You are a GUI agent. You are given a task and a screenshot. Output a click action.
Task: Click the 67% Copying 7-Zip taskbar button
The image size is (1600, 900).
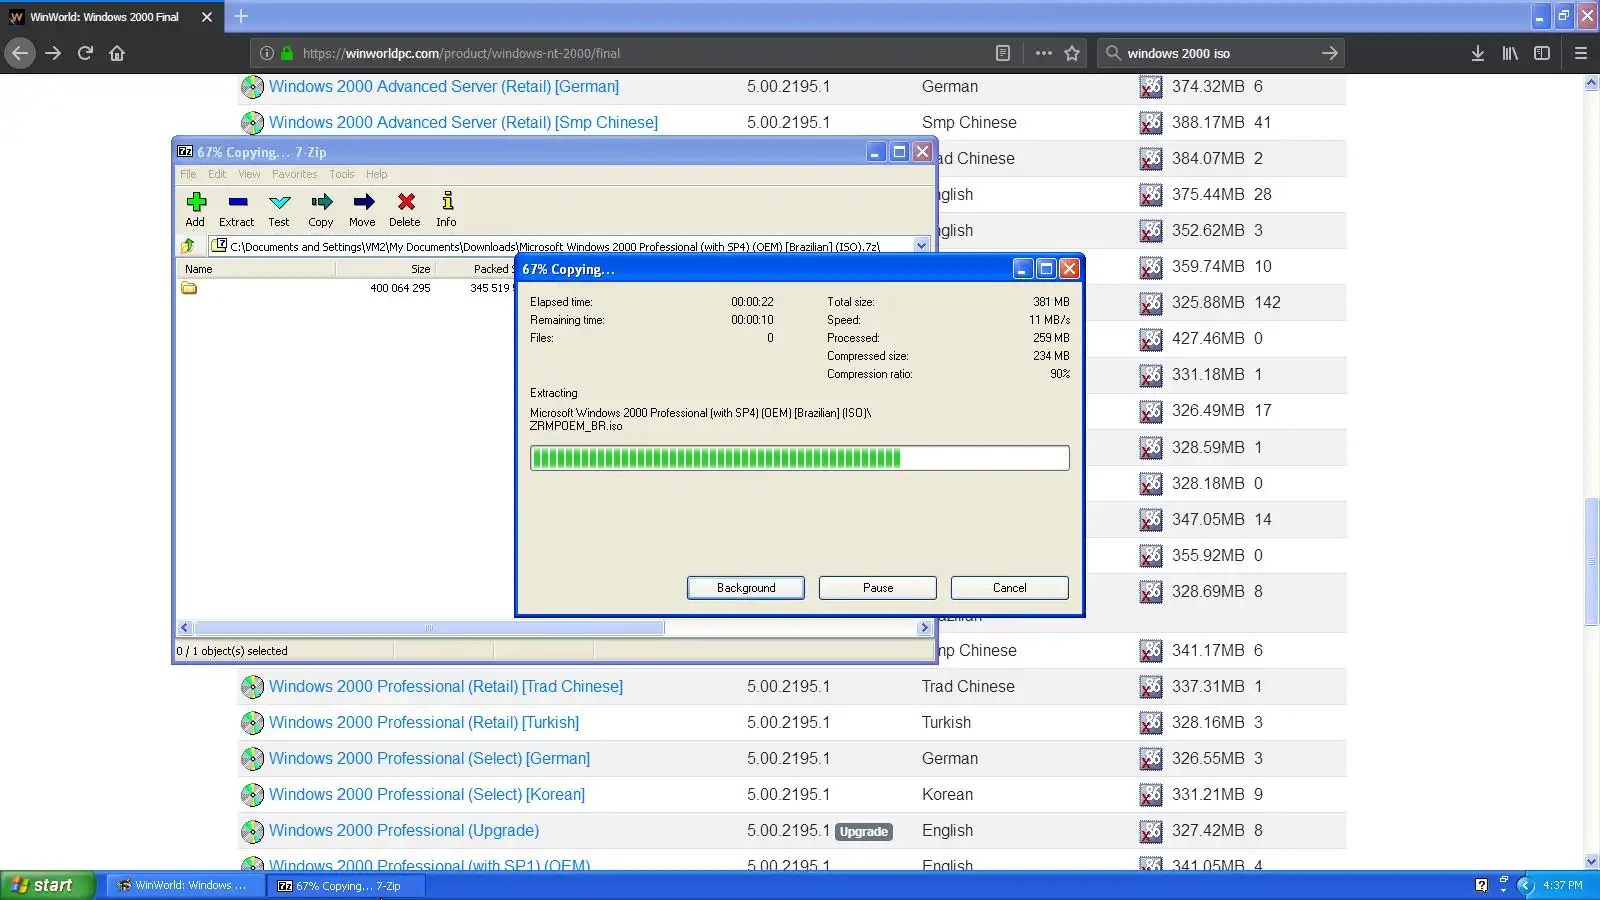pyautogui.click(x=346, y=885)
